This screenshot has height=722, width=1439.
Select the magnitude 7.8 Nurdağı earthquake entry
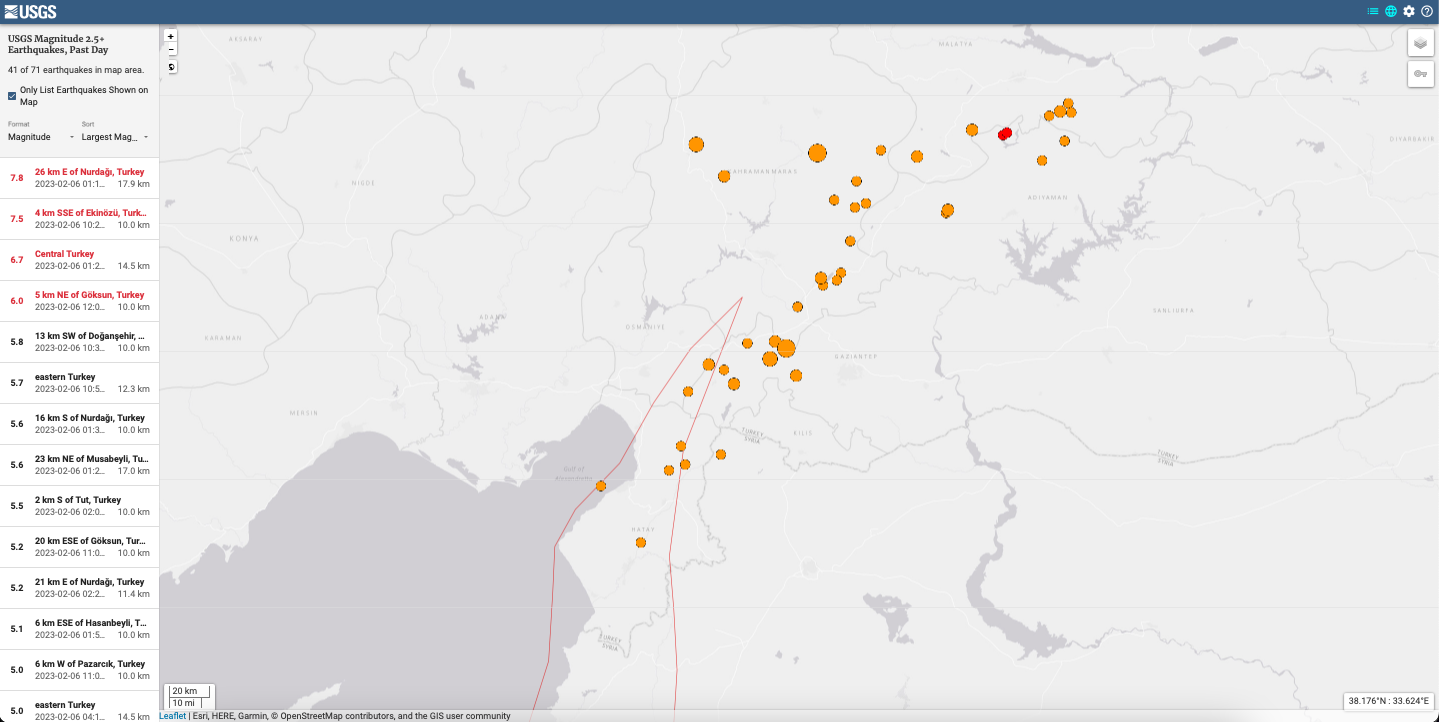(x=80, y=177)
